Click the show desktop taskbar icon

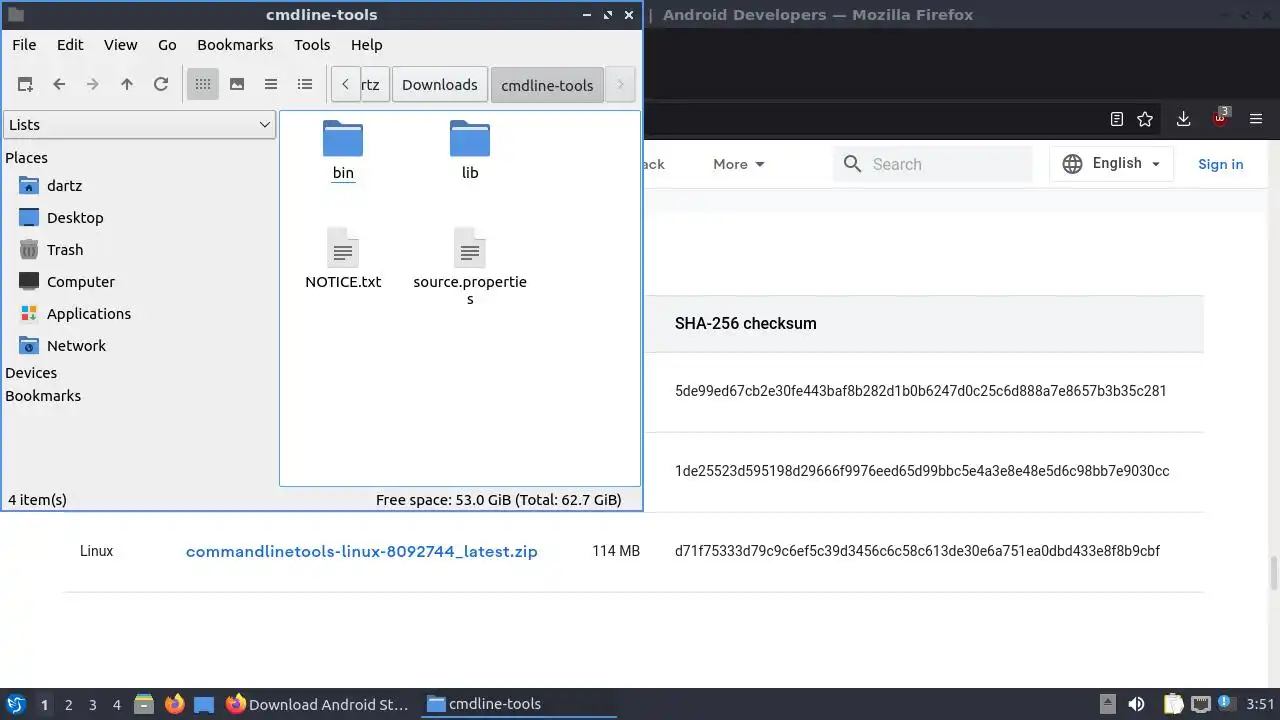click(x=204, y=704)
